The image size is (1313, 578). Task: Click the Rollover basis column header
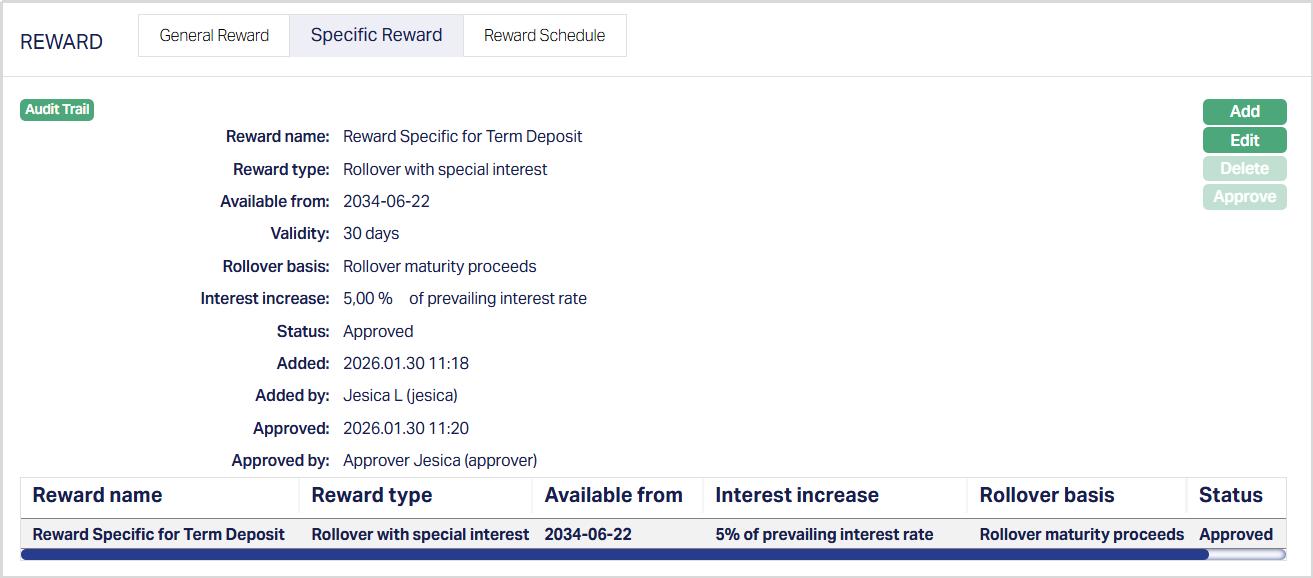click(x=1047, y=495)
